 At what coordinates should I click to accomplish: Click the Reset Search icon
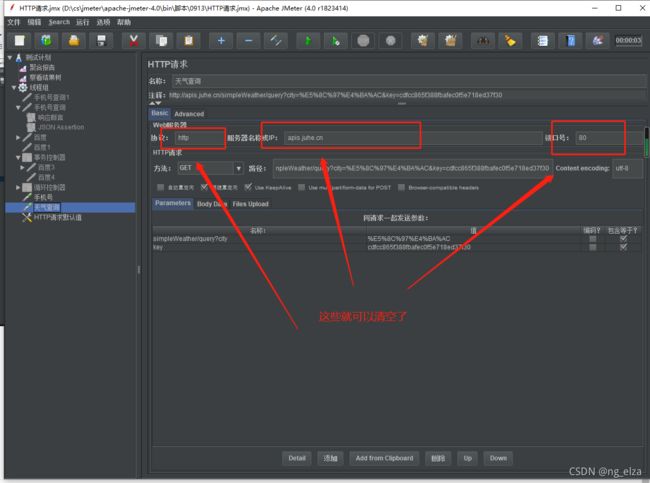pos(510,41)
